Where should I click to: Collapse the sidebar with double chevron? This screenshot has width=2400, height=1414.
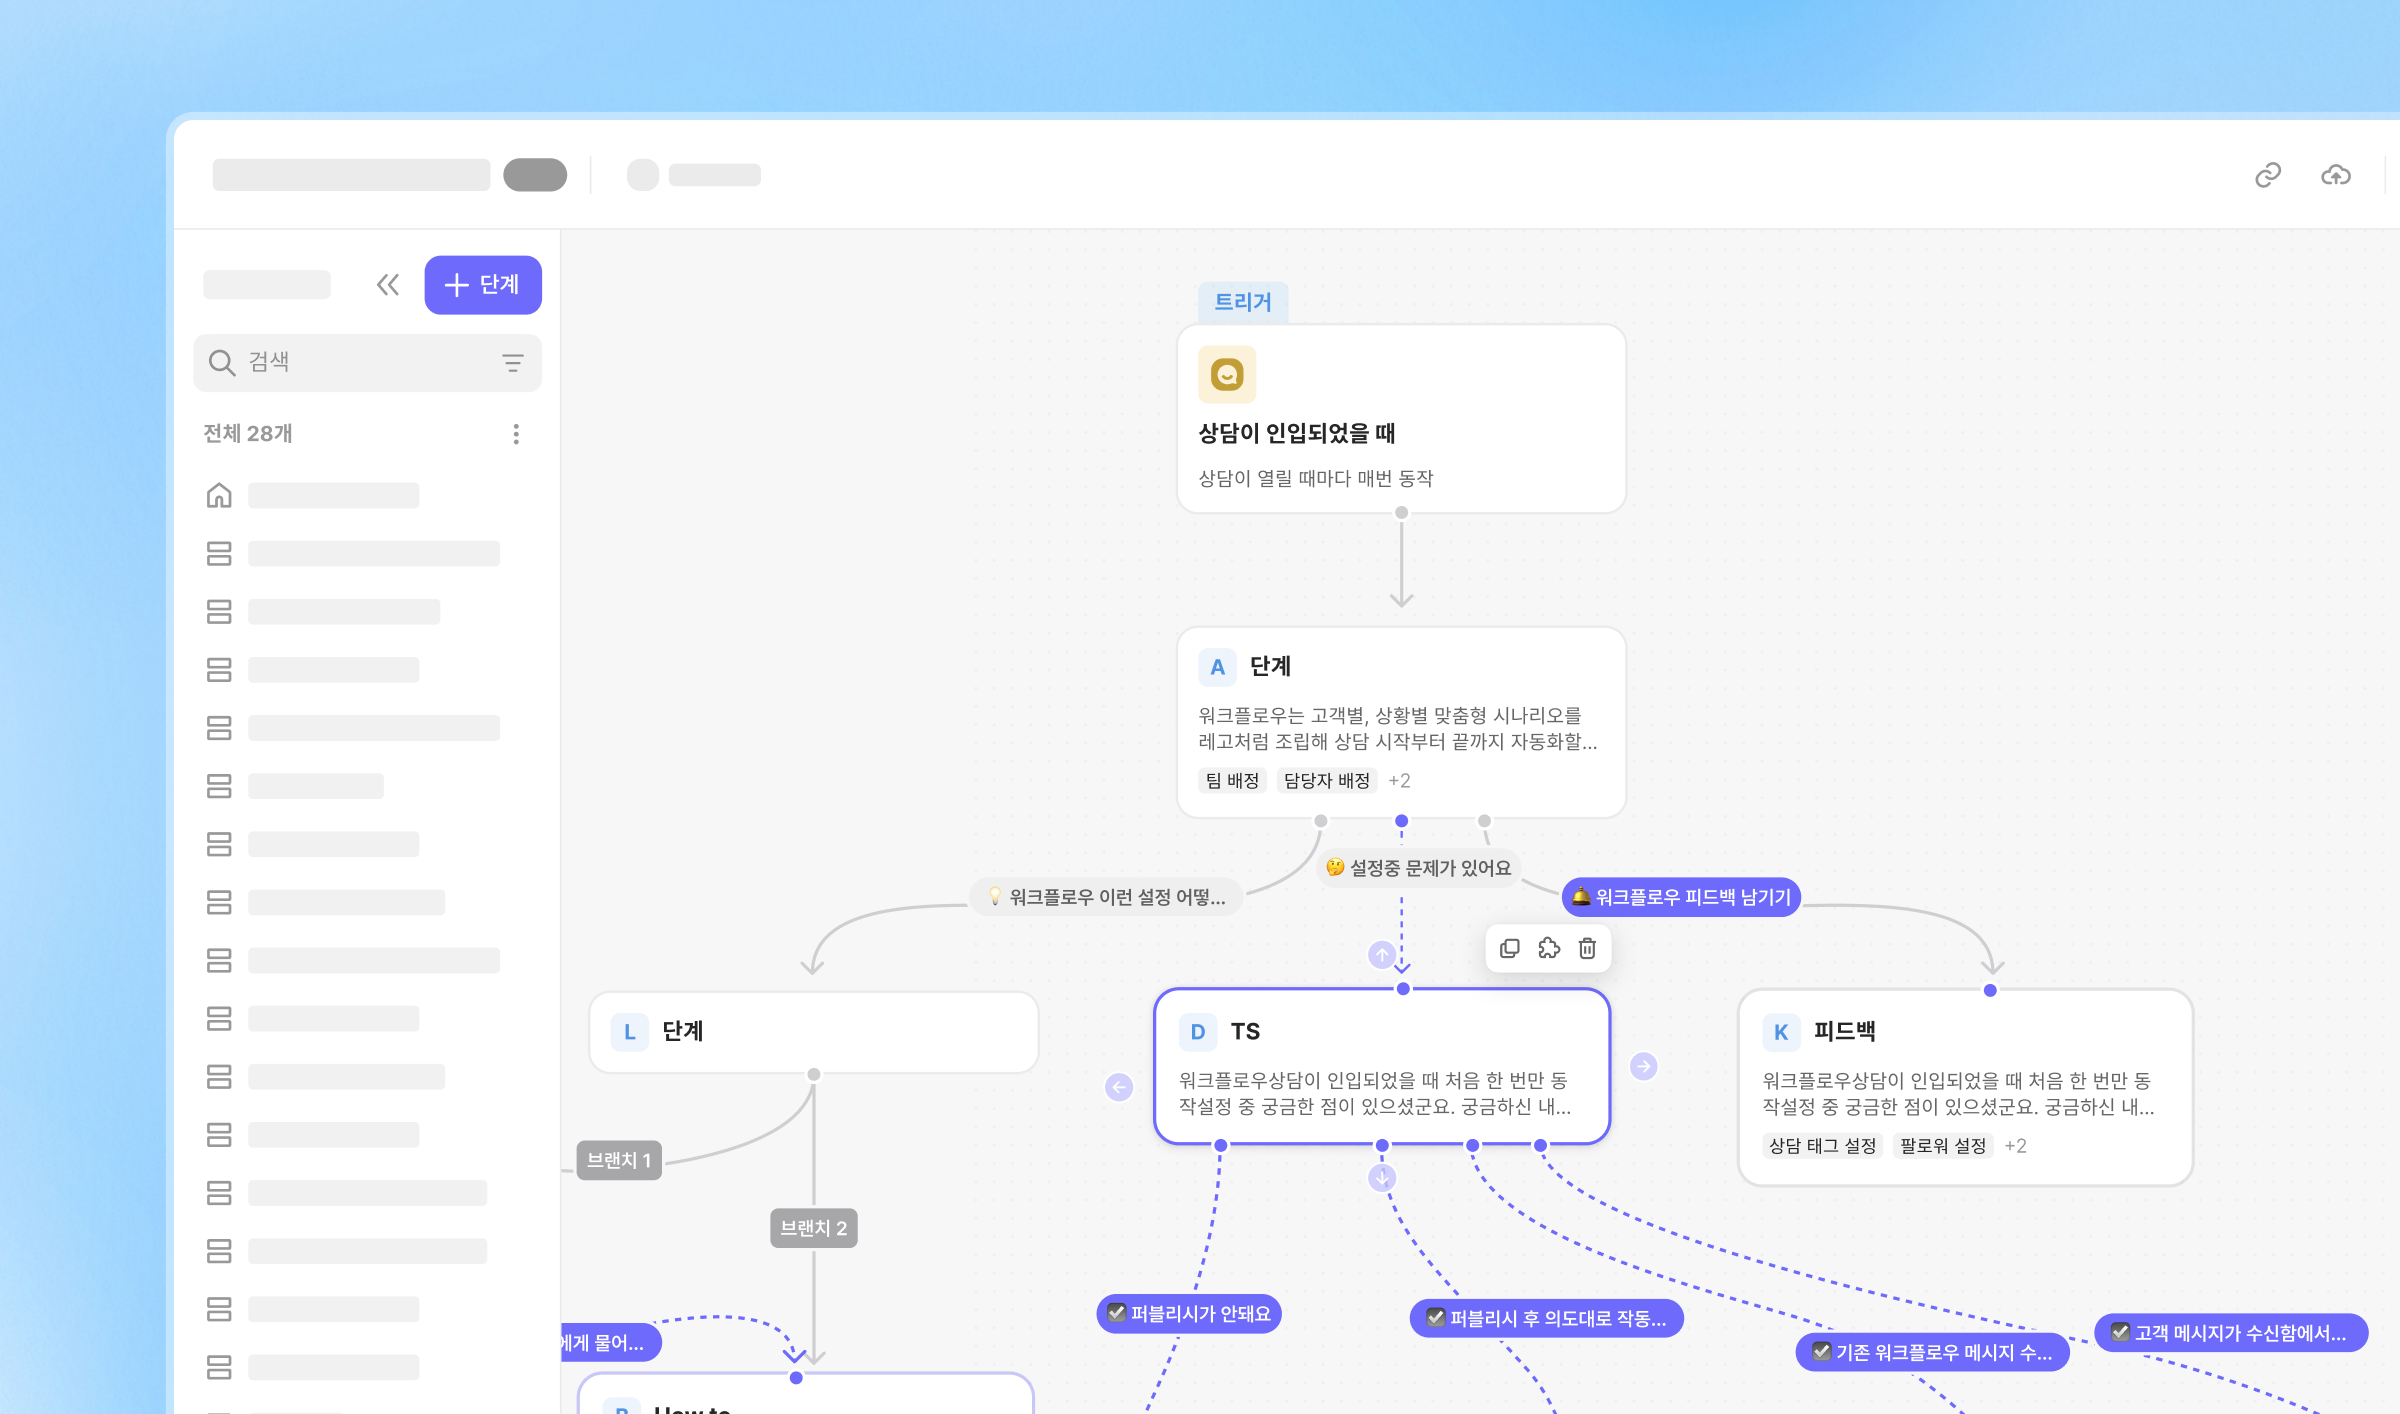tap(388, 285)
